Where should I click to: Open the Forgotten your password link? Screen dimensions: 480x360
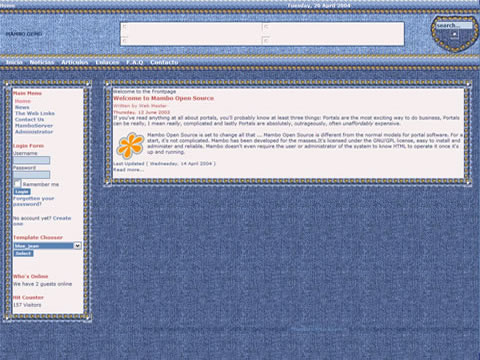33,201
